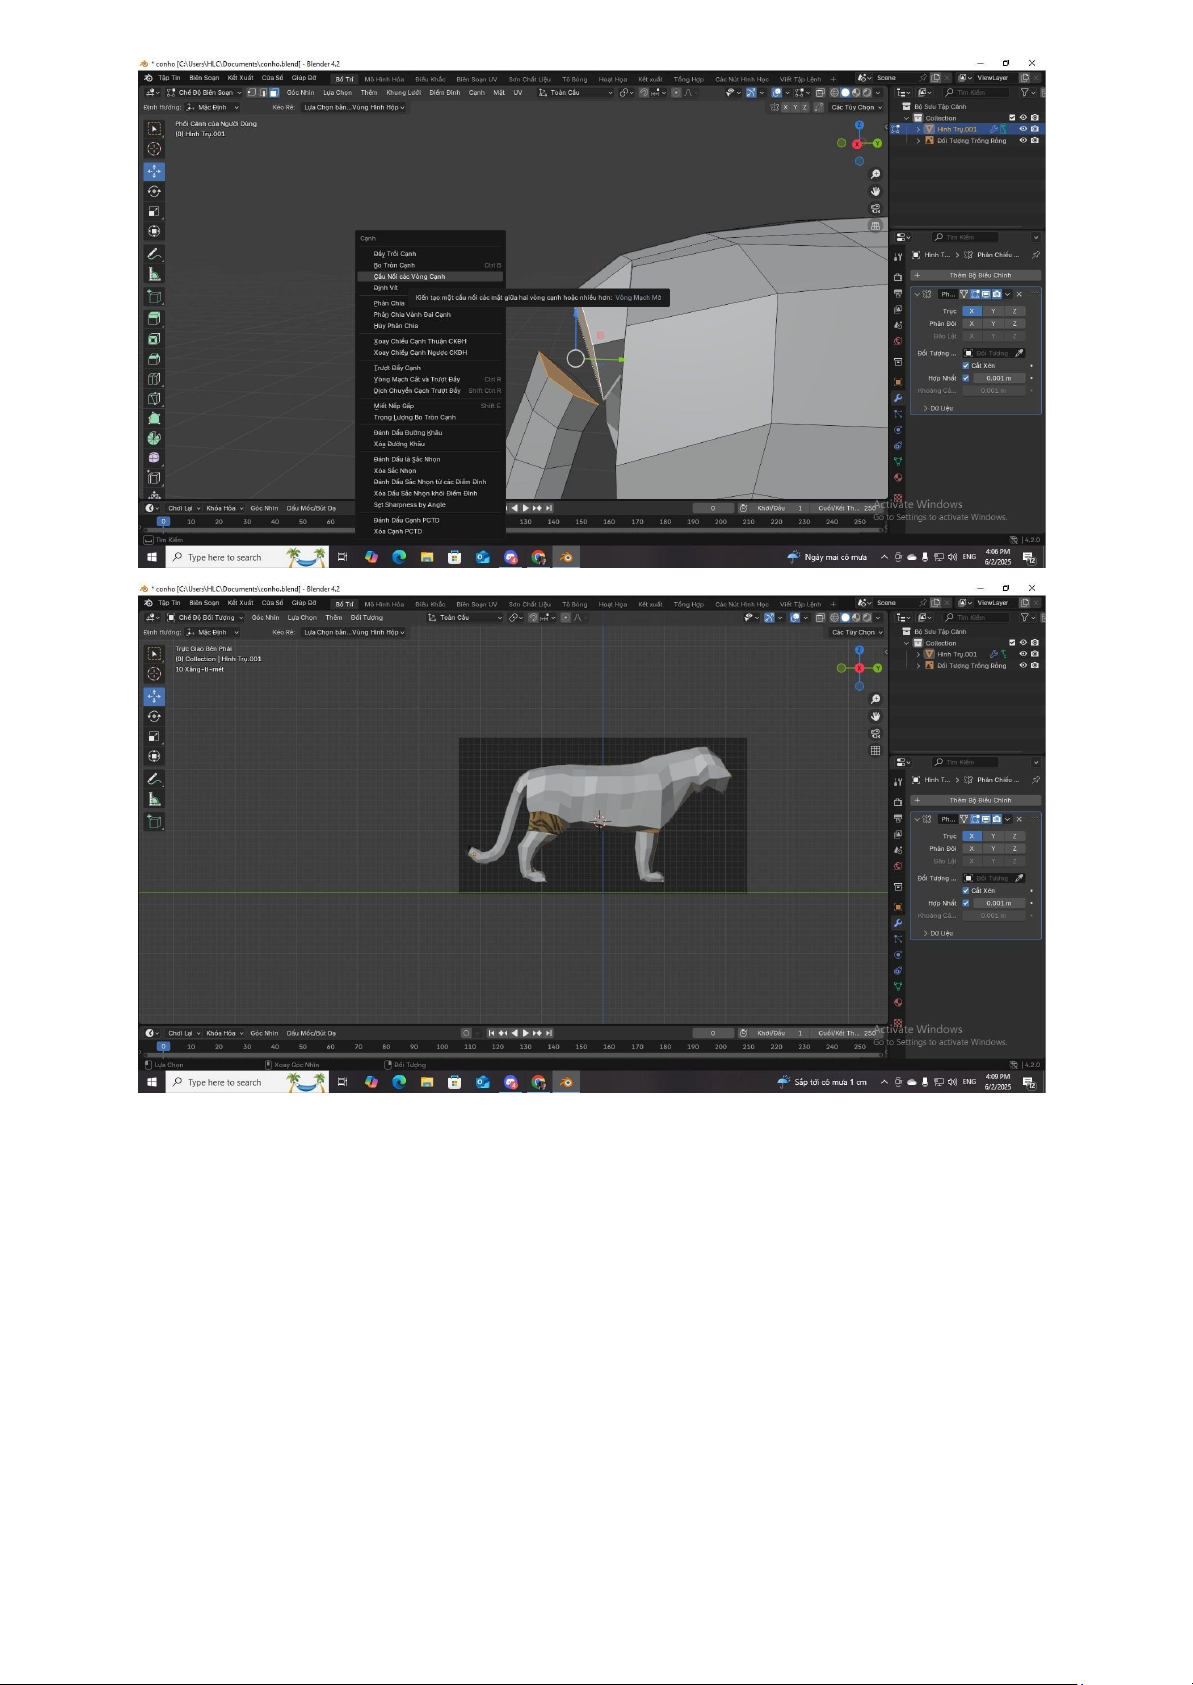This screenshot has height=1685, width=1193.
Task: Remove modifier with X in upper modifier header
Action: coord(1019,294)
